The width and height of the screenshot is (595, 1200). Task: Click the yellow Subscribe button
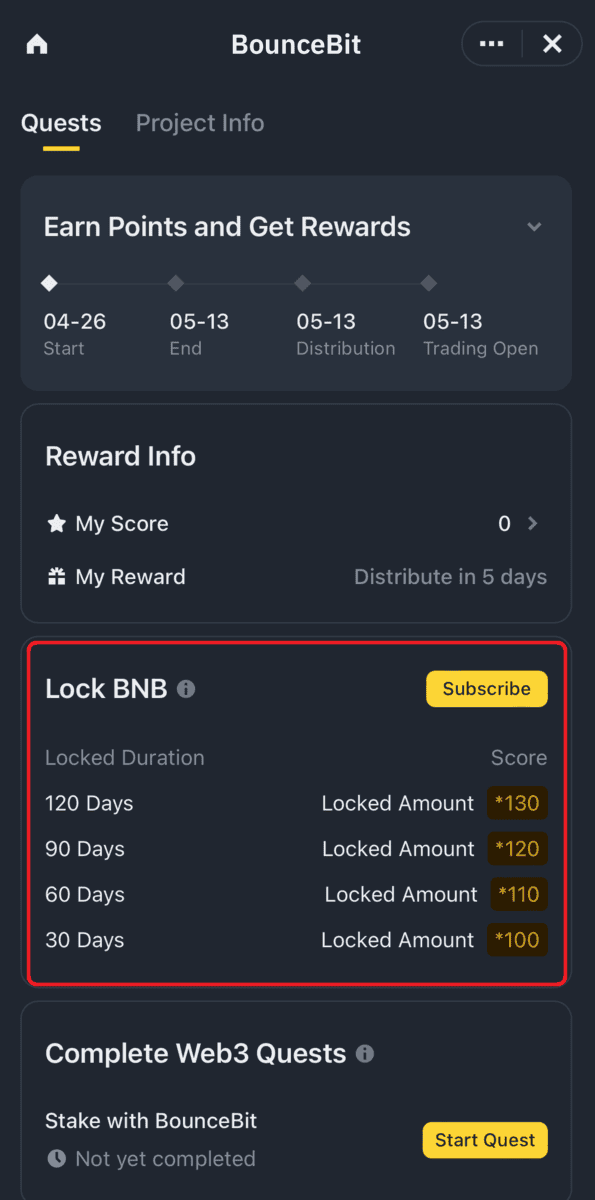pos(487,689)
